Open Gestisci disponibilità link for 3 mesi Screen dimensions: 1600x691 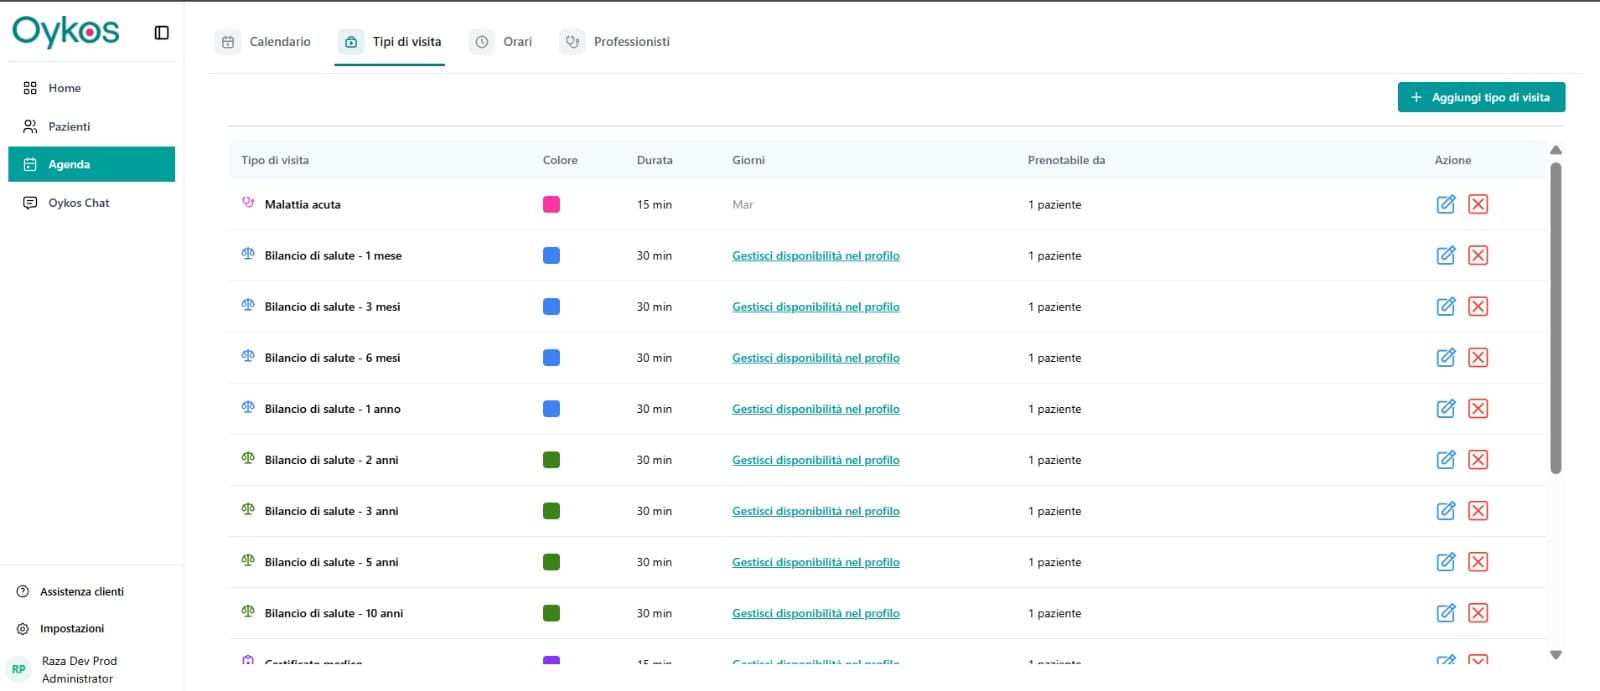(816, 307)
